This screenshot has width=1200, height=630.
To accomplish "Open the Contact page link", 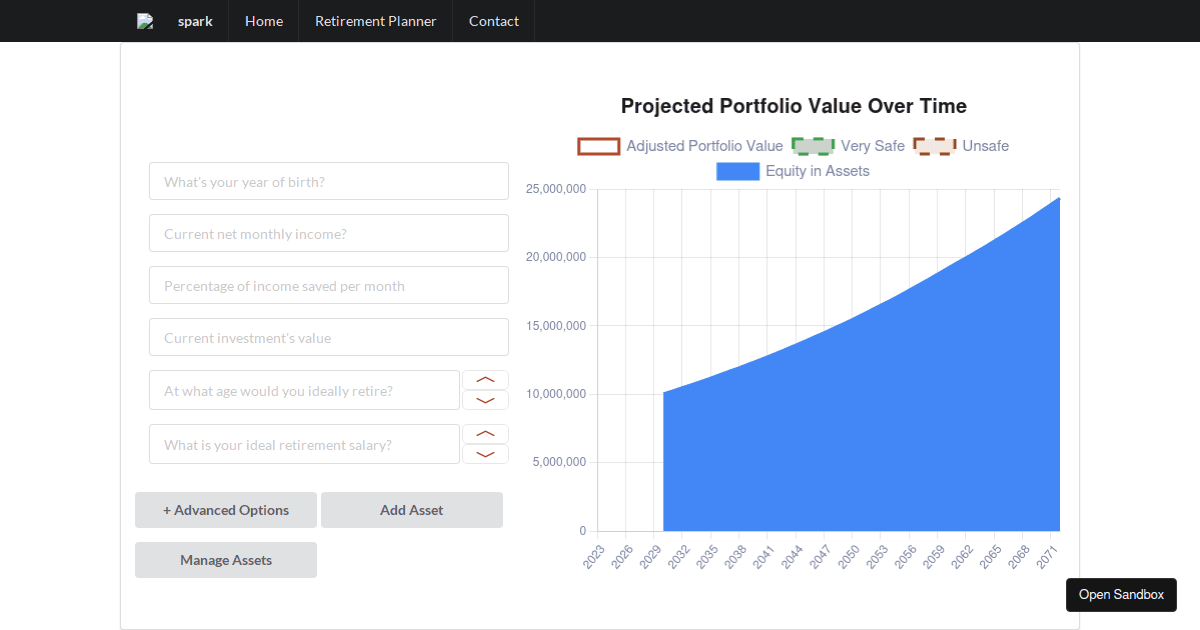I will (494, 21).
